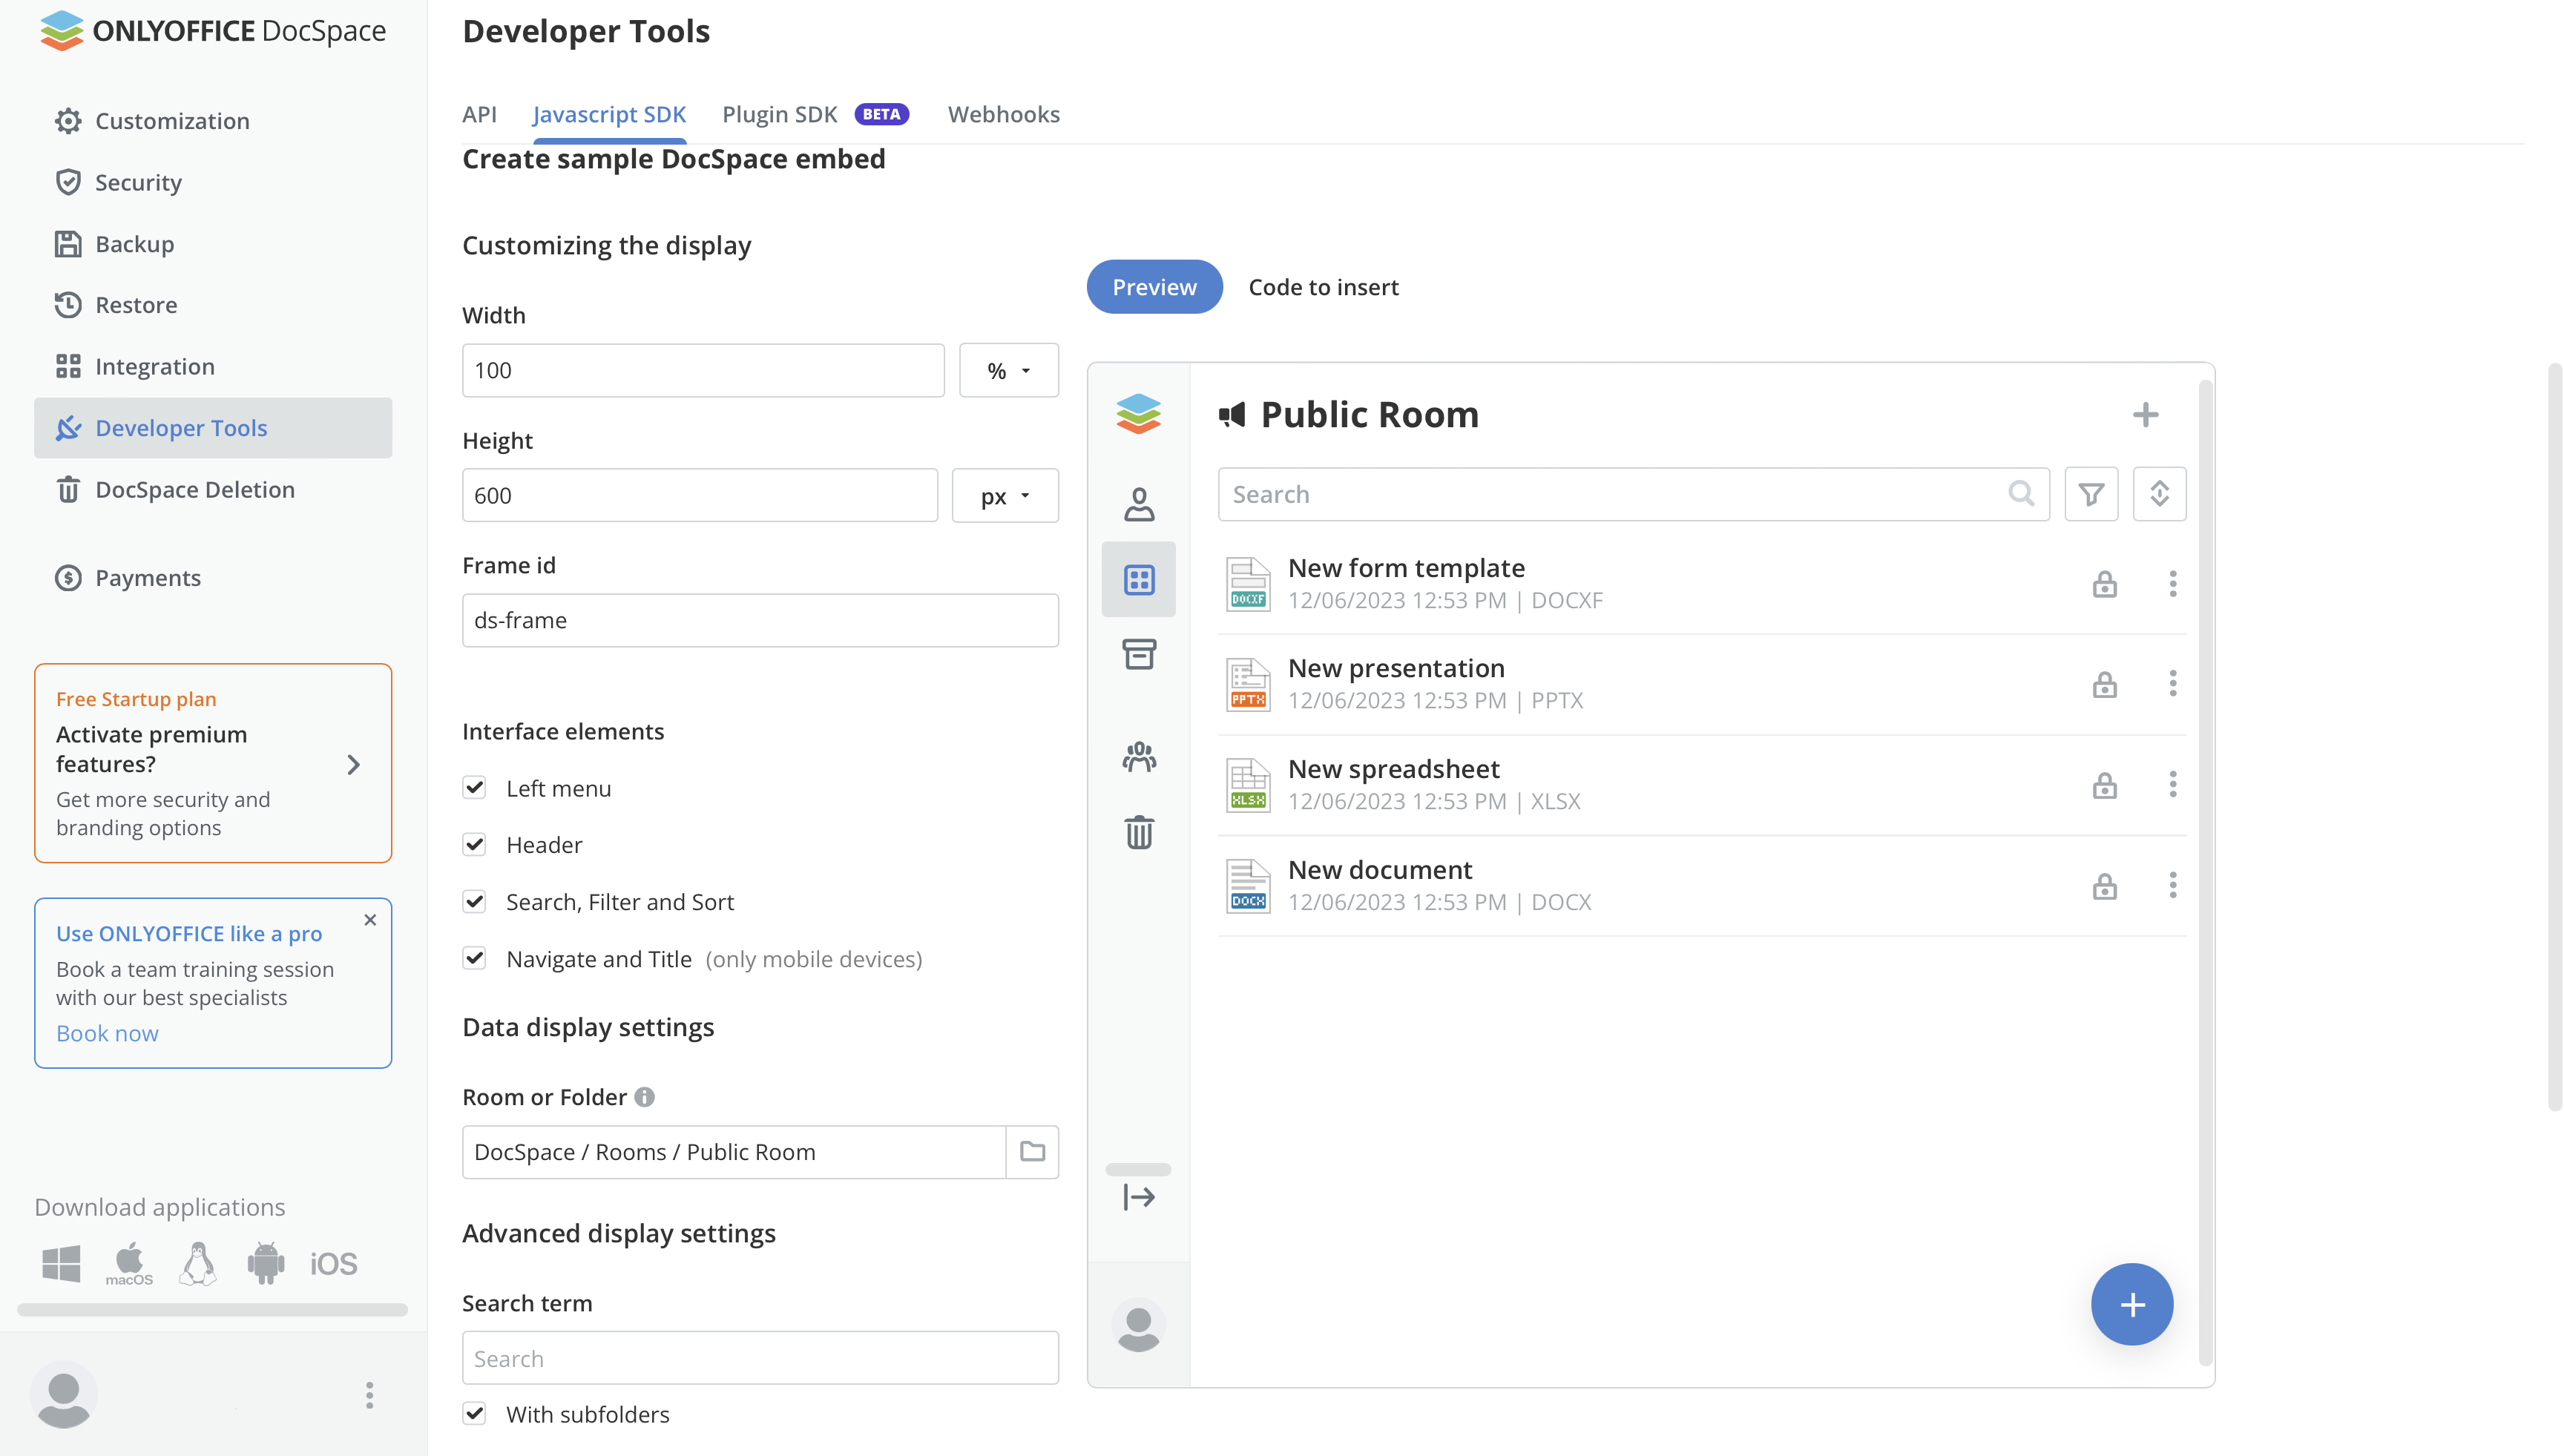Click the Book now link
The height and width of the screenshot is (1456, 2564).
[107, 1033]
